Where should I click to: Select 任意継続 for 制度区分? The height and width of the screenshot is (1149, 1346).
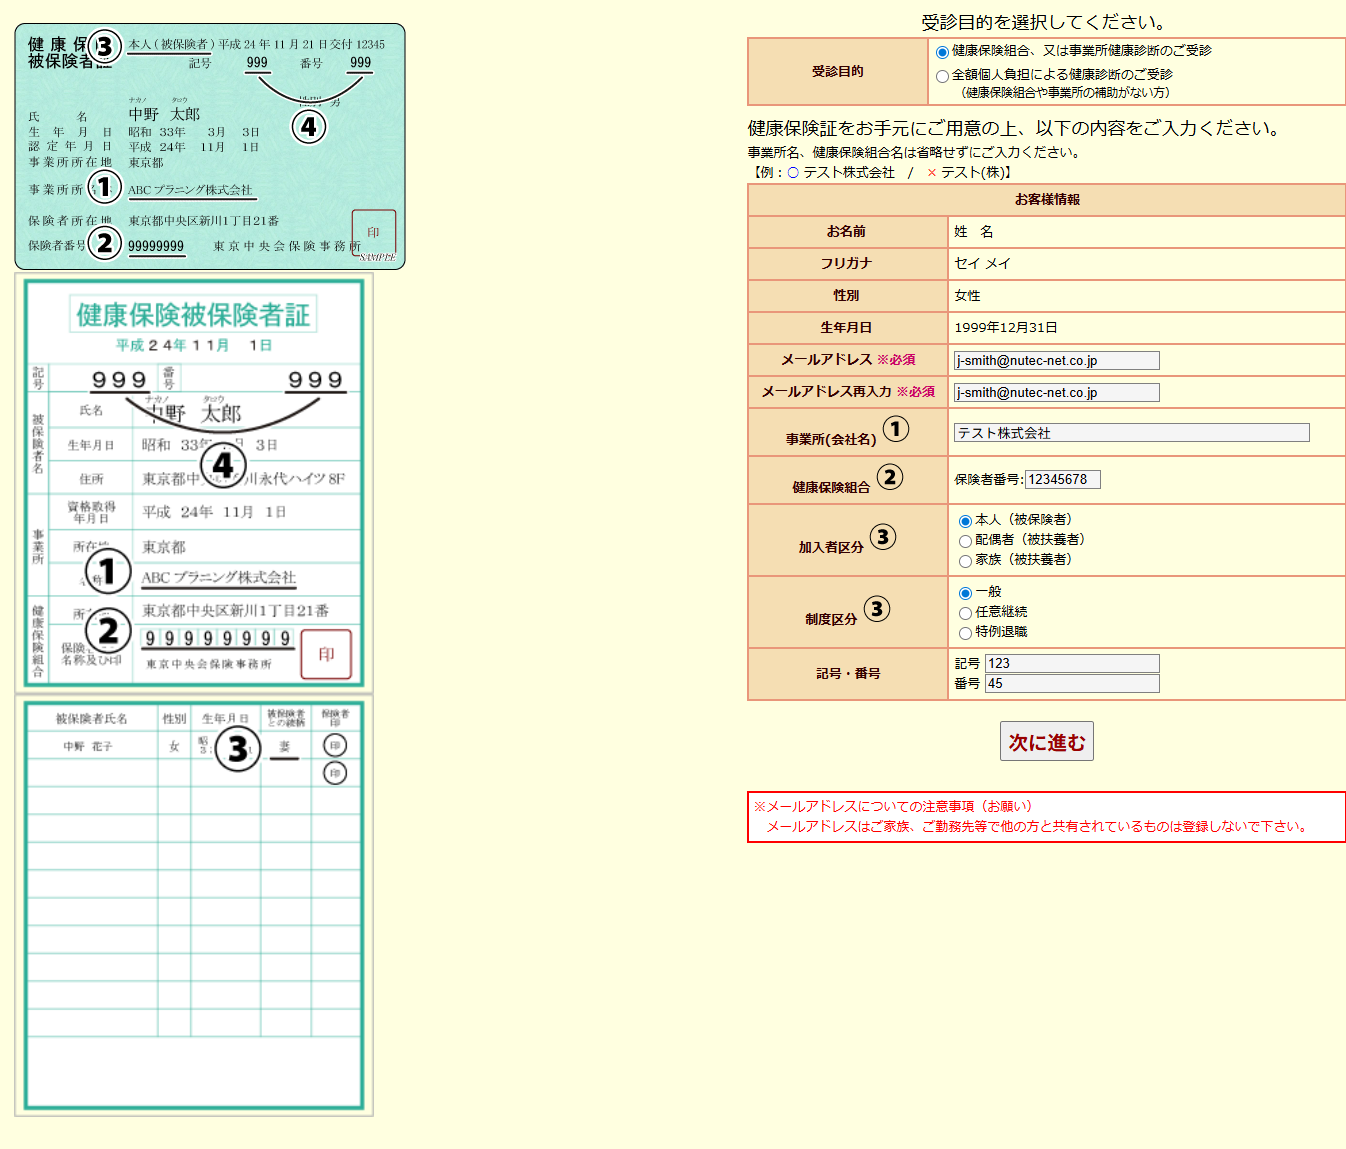tap(965, 613)
